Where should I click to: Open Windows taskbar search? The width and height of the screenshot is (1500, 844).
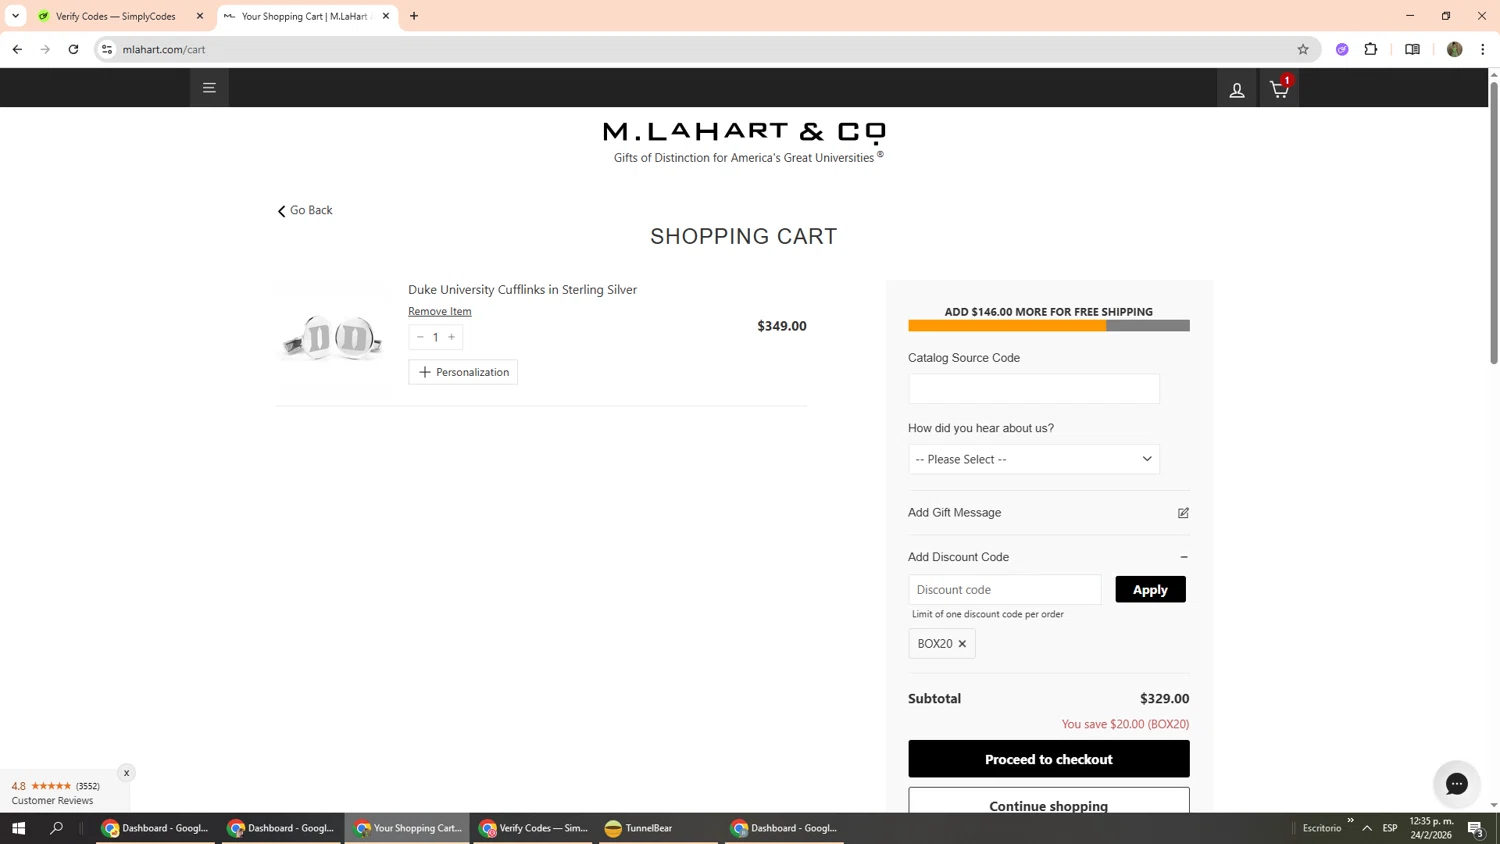[56, 828]
